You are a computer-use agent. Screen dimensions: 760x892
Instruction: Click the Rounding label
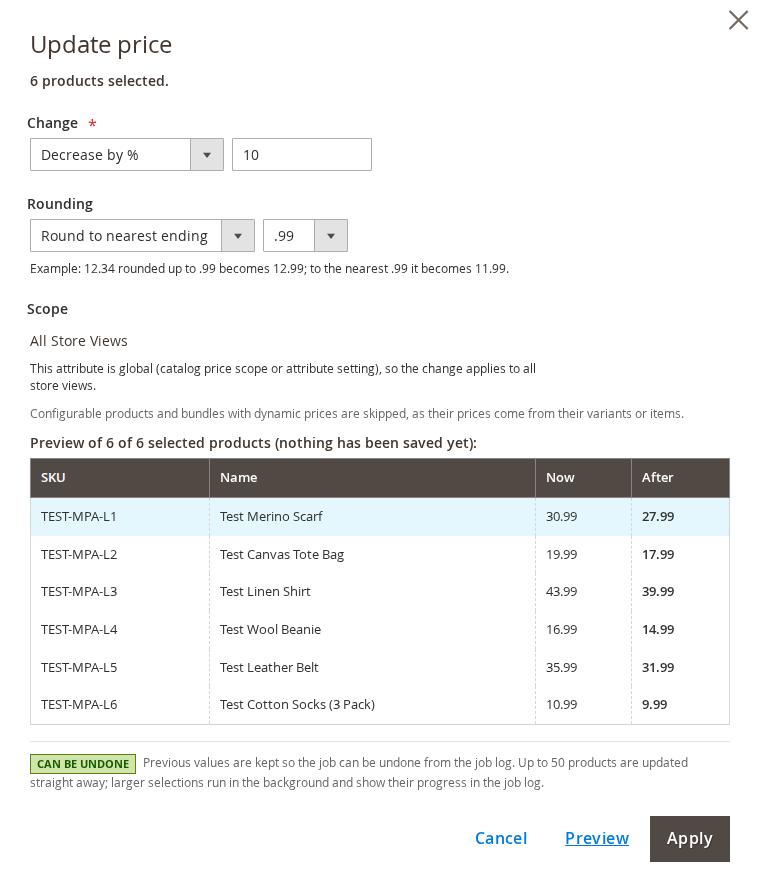click(x=60, y=204)
